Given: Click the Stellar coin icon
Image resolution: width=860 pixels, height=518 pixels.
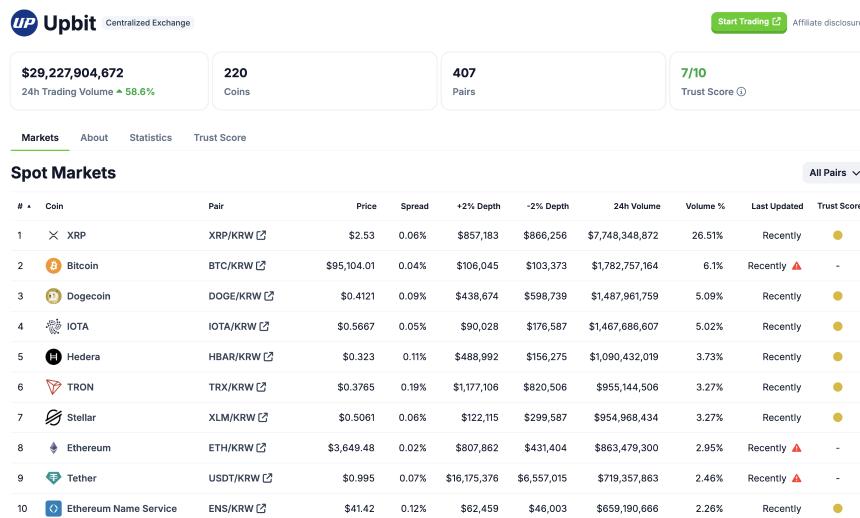Looking at the screenshot, I should tap(53, 418).
